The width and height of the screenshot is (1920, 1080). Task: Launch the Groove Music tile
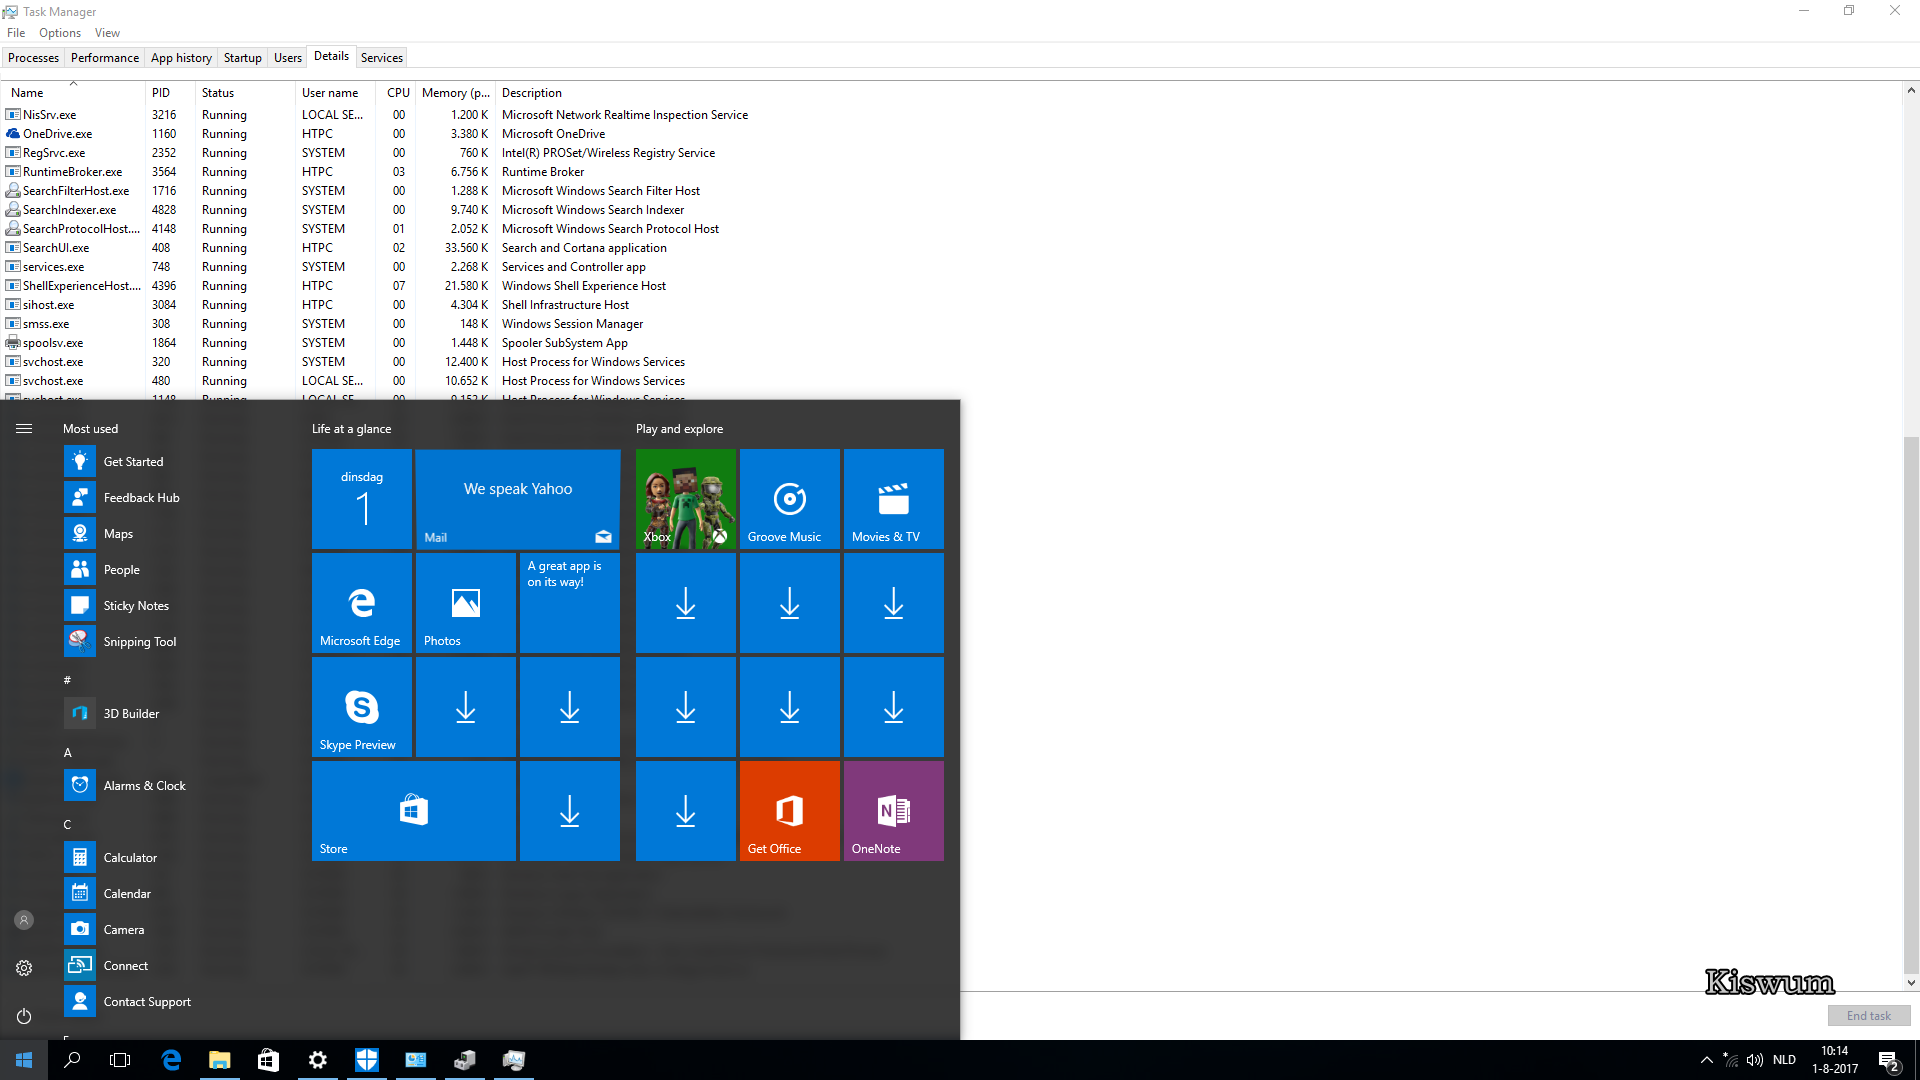(x=790, y=499)
